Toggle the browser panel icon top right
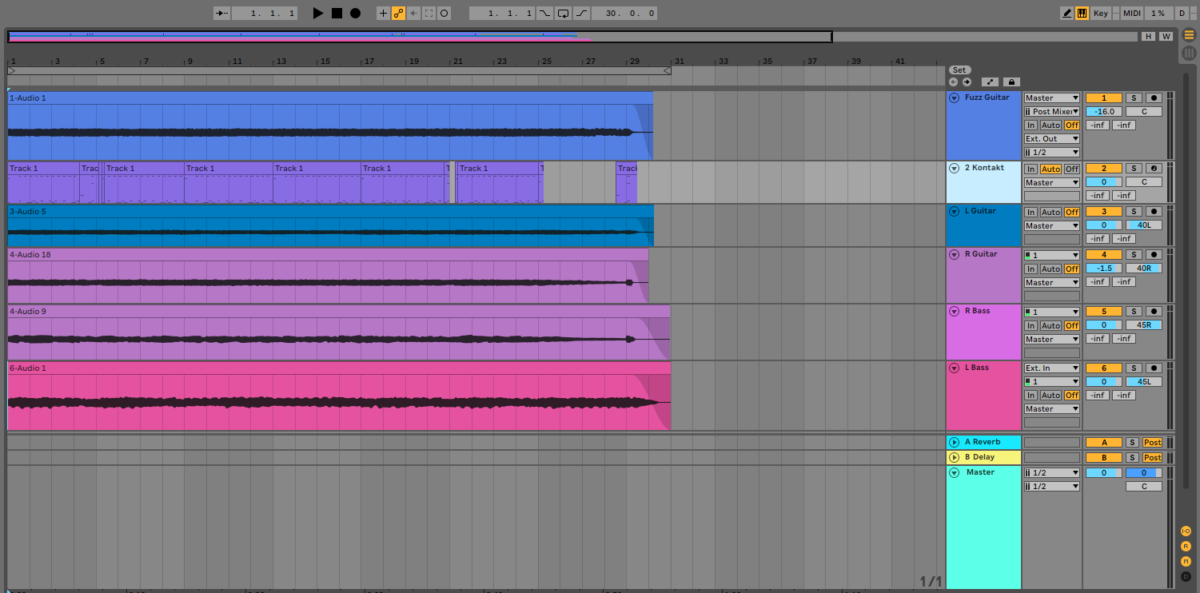 1189,33
